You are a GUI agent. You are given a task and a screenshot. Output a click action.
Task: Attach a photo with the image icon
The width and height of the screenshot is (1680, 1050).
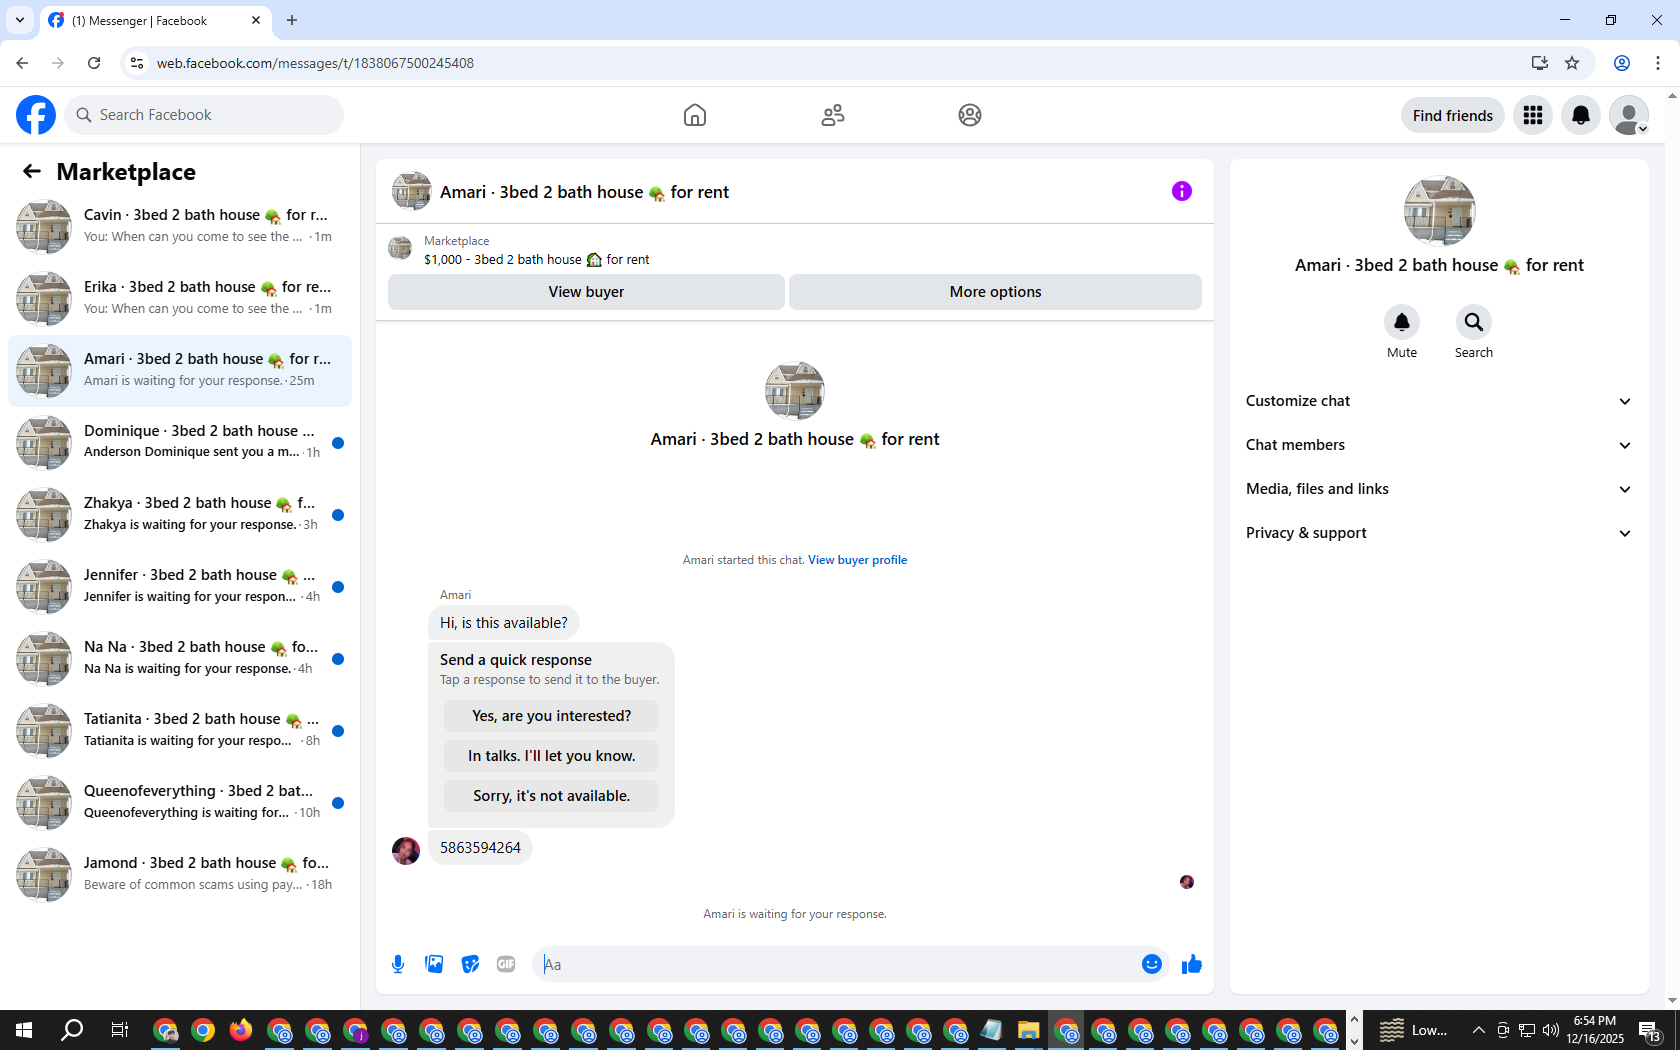434,964
